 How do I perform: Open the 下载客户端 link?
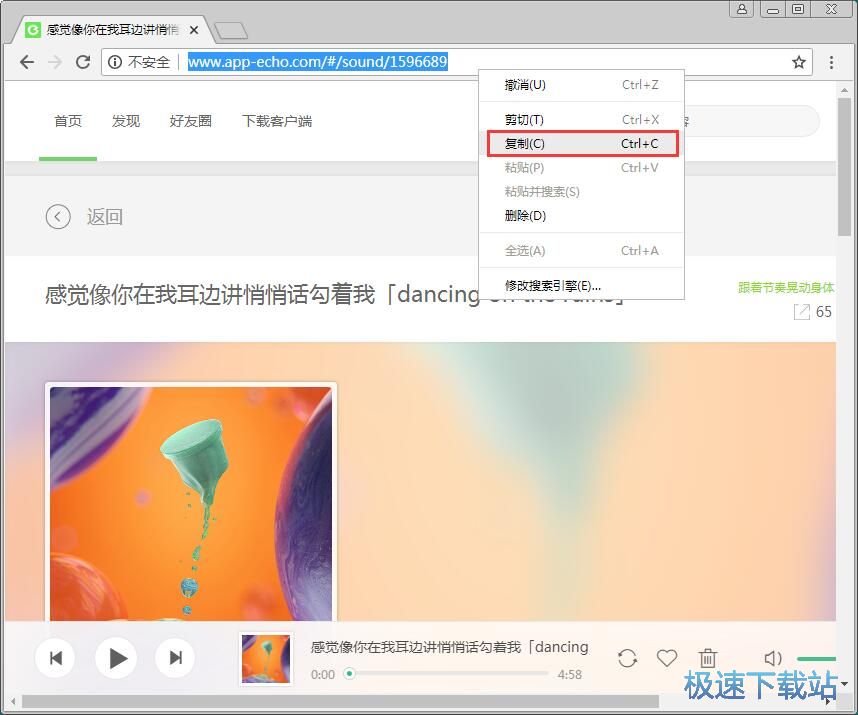coord(277,121)
